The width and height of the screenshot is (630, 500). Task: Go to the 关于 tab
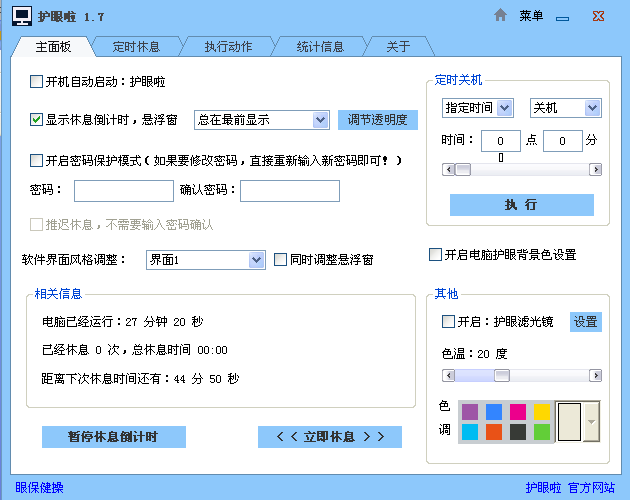tap(398, 47)
